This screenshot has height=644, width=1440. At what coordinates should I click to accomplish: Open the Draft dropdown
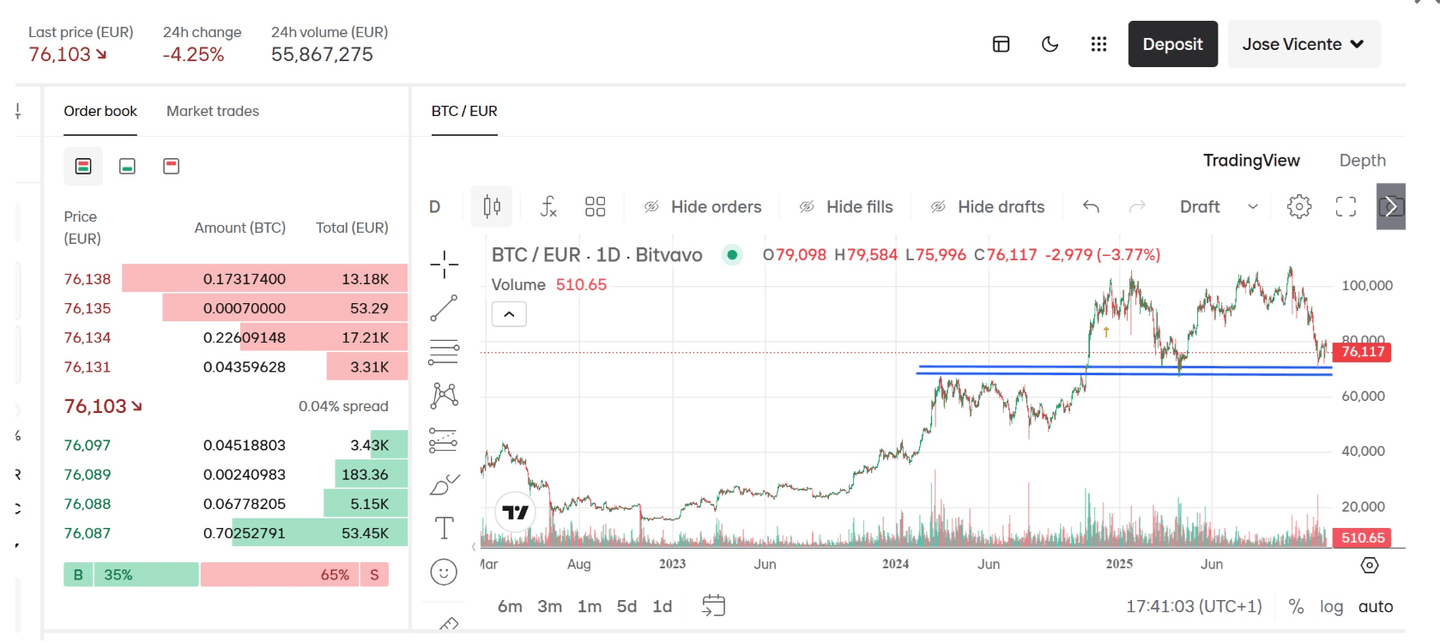click(x=1217, y=207)
